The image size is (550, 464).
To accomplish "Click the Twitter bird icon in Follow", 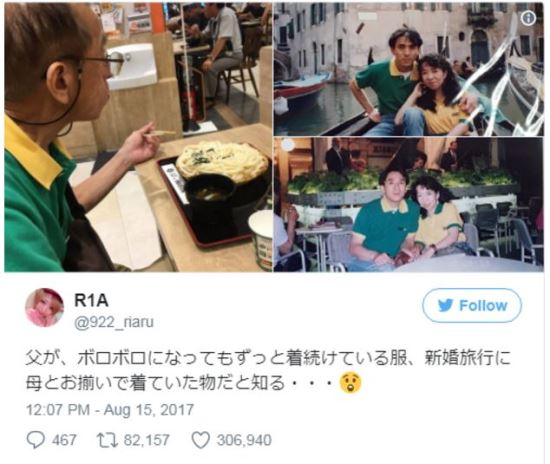I will click(x=445, y=305).
